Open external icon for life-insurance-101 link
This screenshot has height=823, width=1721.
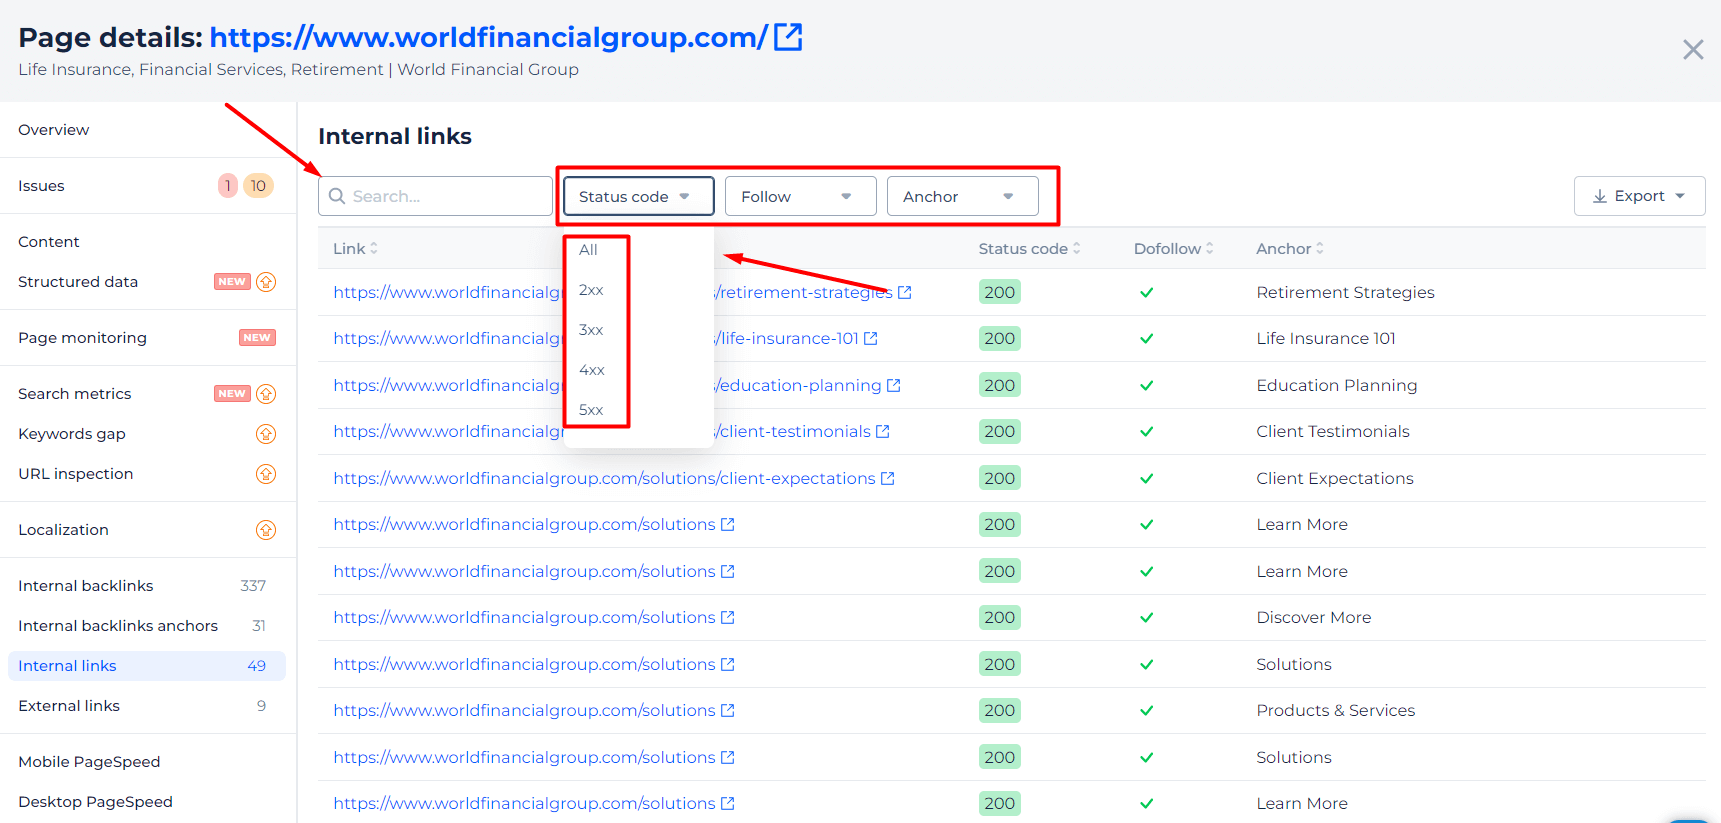(871, 338)
